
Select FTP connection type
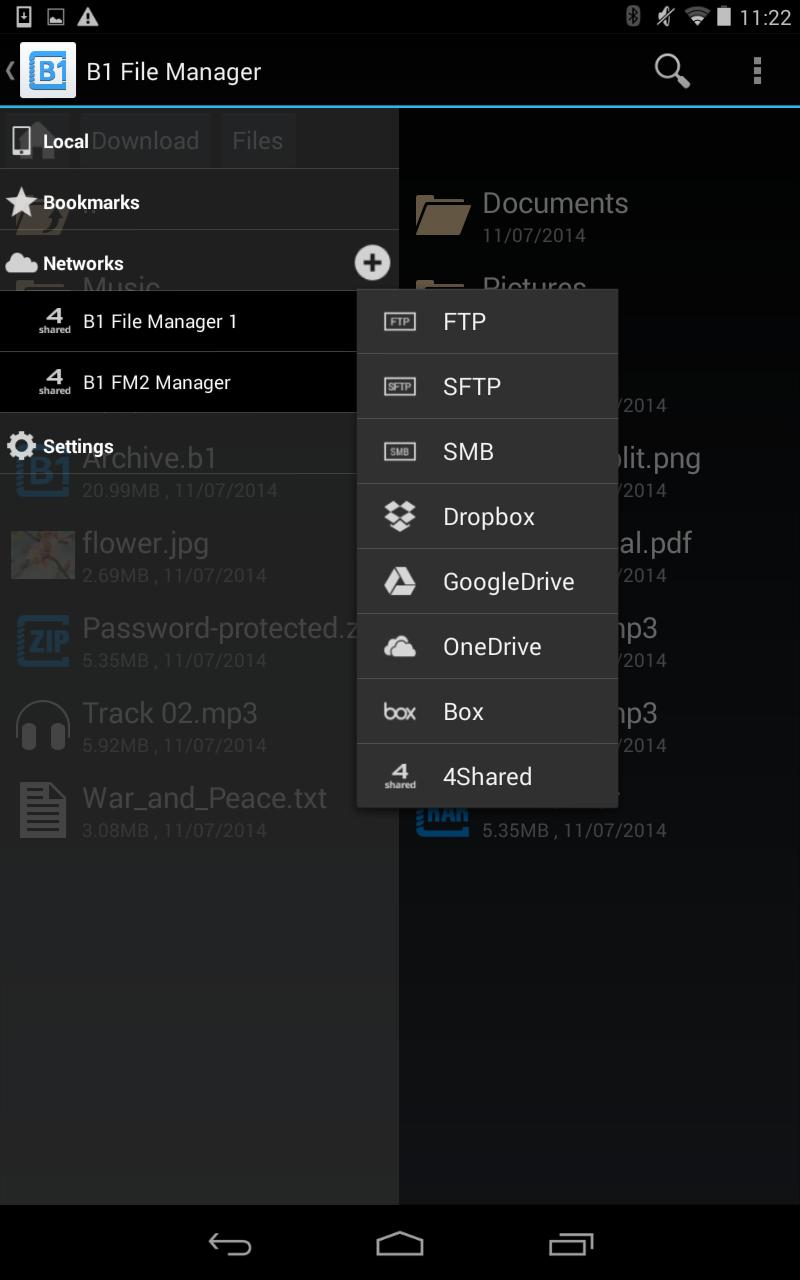click(x=487, y=322)
